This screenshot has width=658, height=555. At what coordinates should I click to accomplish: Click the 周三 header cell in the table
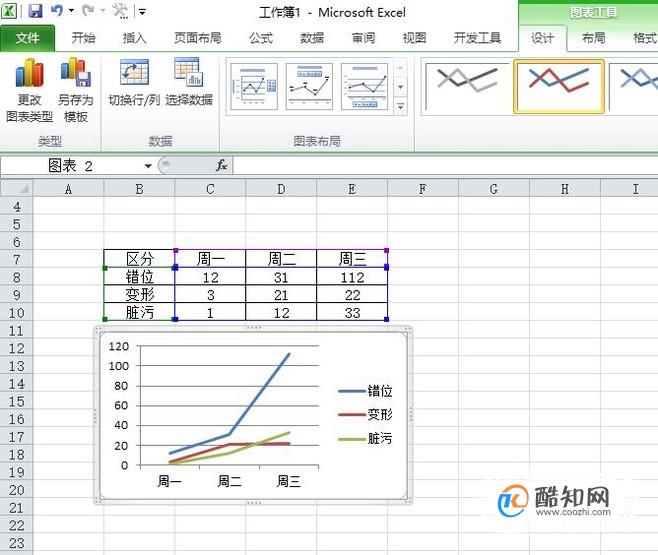352,259
